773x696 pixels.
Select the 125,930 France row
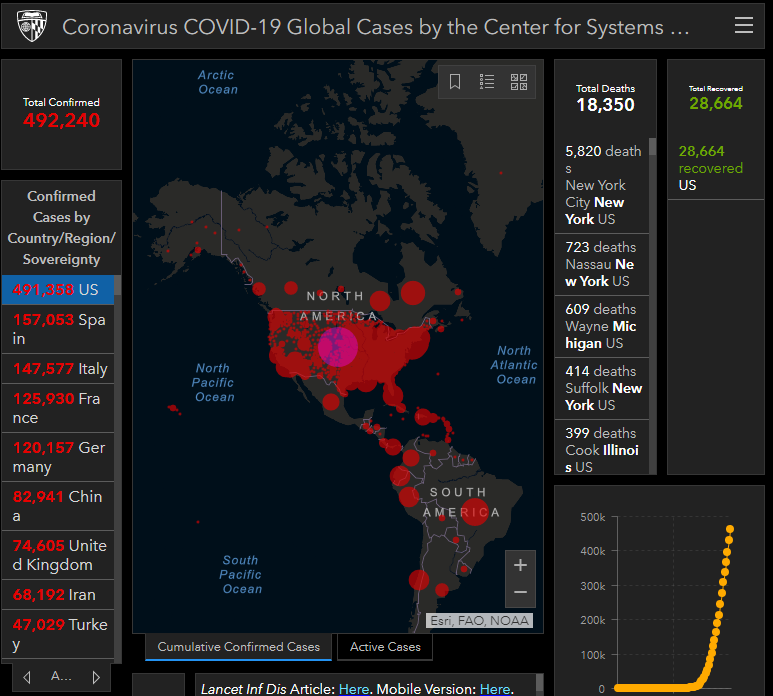click(58, 408)
